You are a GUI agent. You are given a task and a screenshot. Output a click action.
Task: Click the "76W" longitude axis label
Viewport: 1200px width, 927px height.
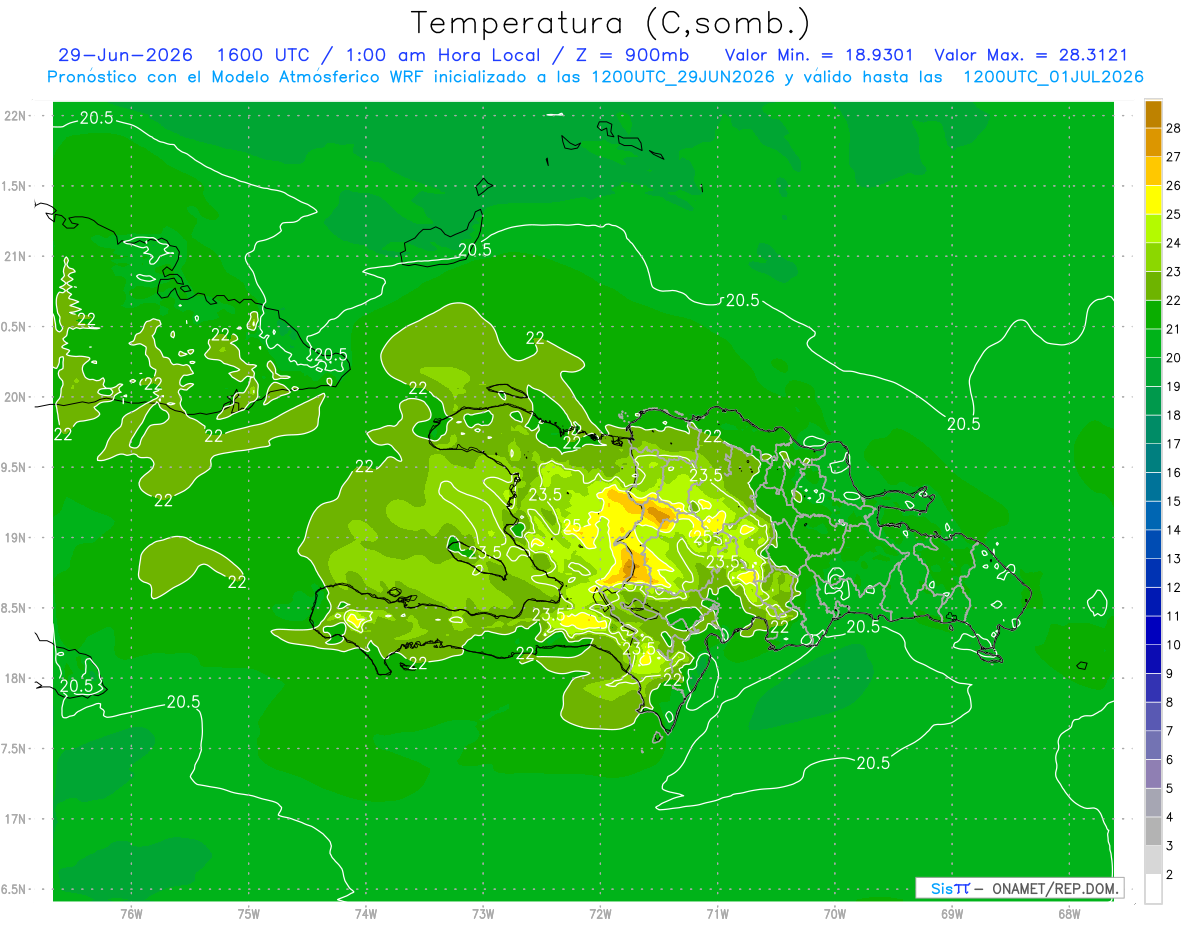(x=131, y=913)
